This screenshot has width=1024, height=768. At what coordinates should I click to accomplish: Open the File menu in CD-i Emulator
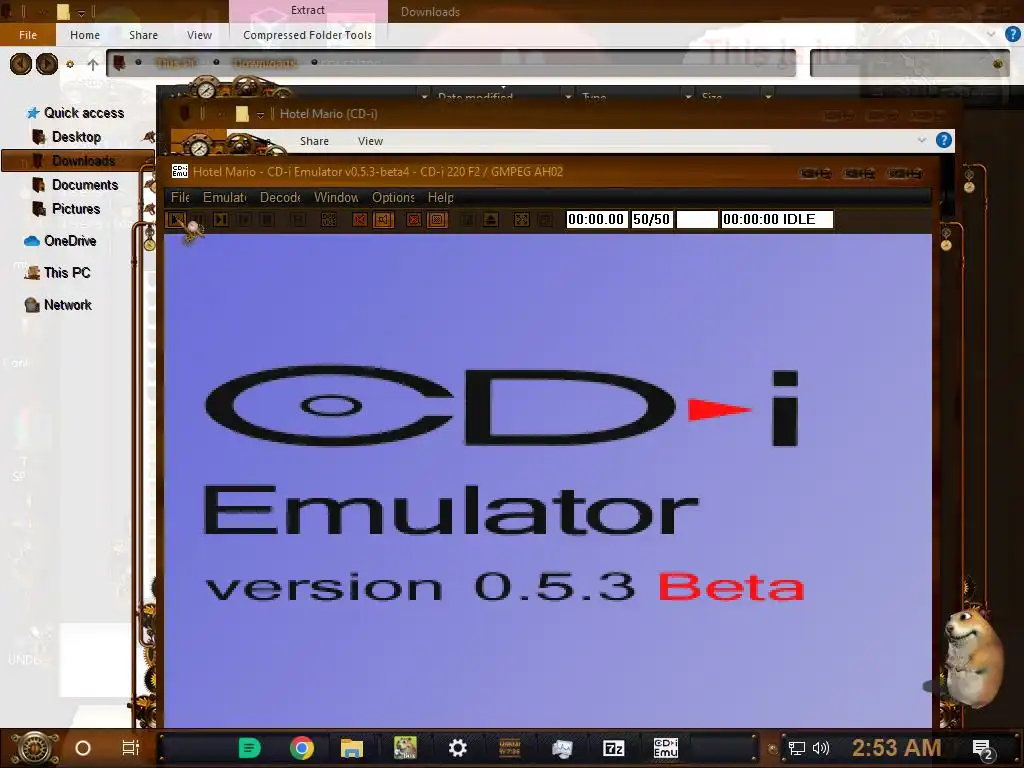coord(180,197)
